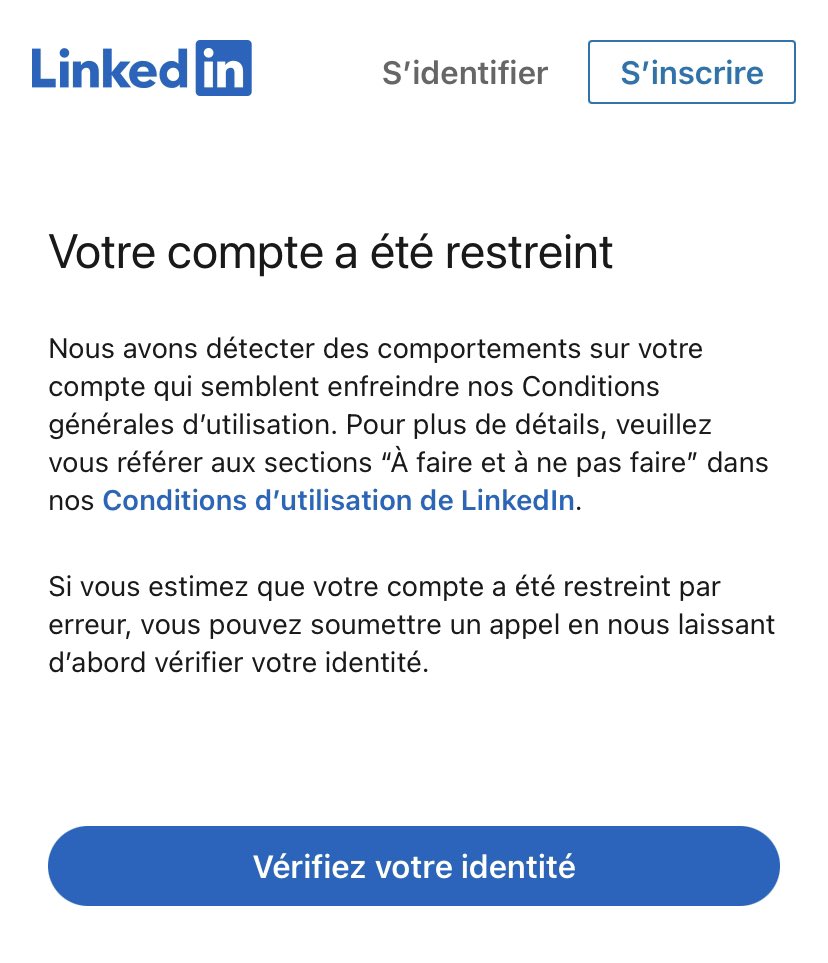828x963 pixels.
Task: Click the word "erreur" in second paragraph
Action: [85, 625]
